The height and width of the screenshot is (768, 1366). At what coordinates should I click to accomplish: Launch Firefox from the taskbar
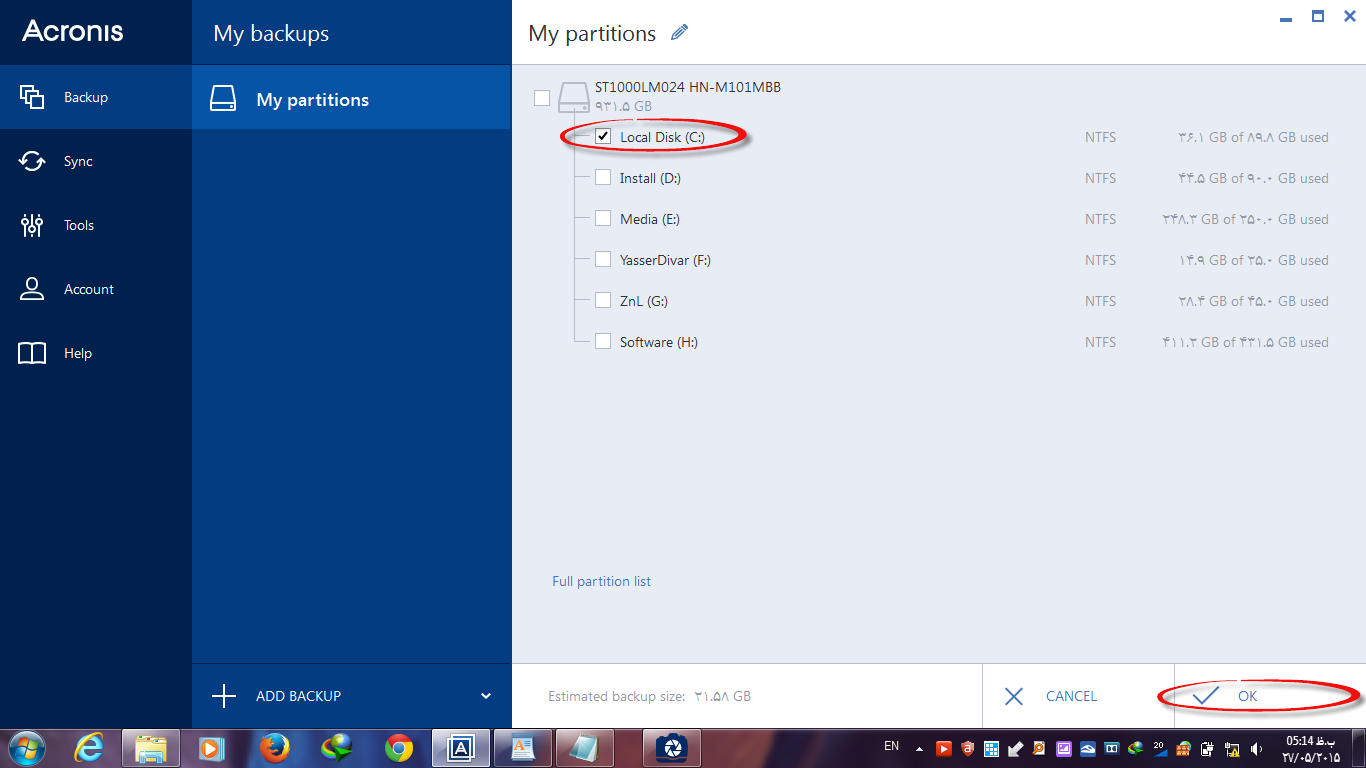click(x=274, y=748)
